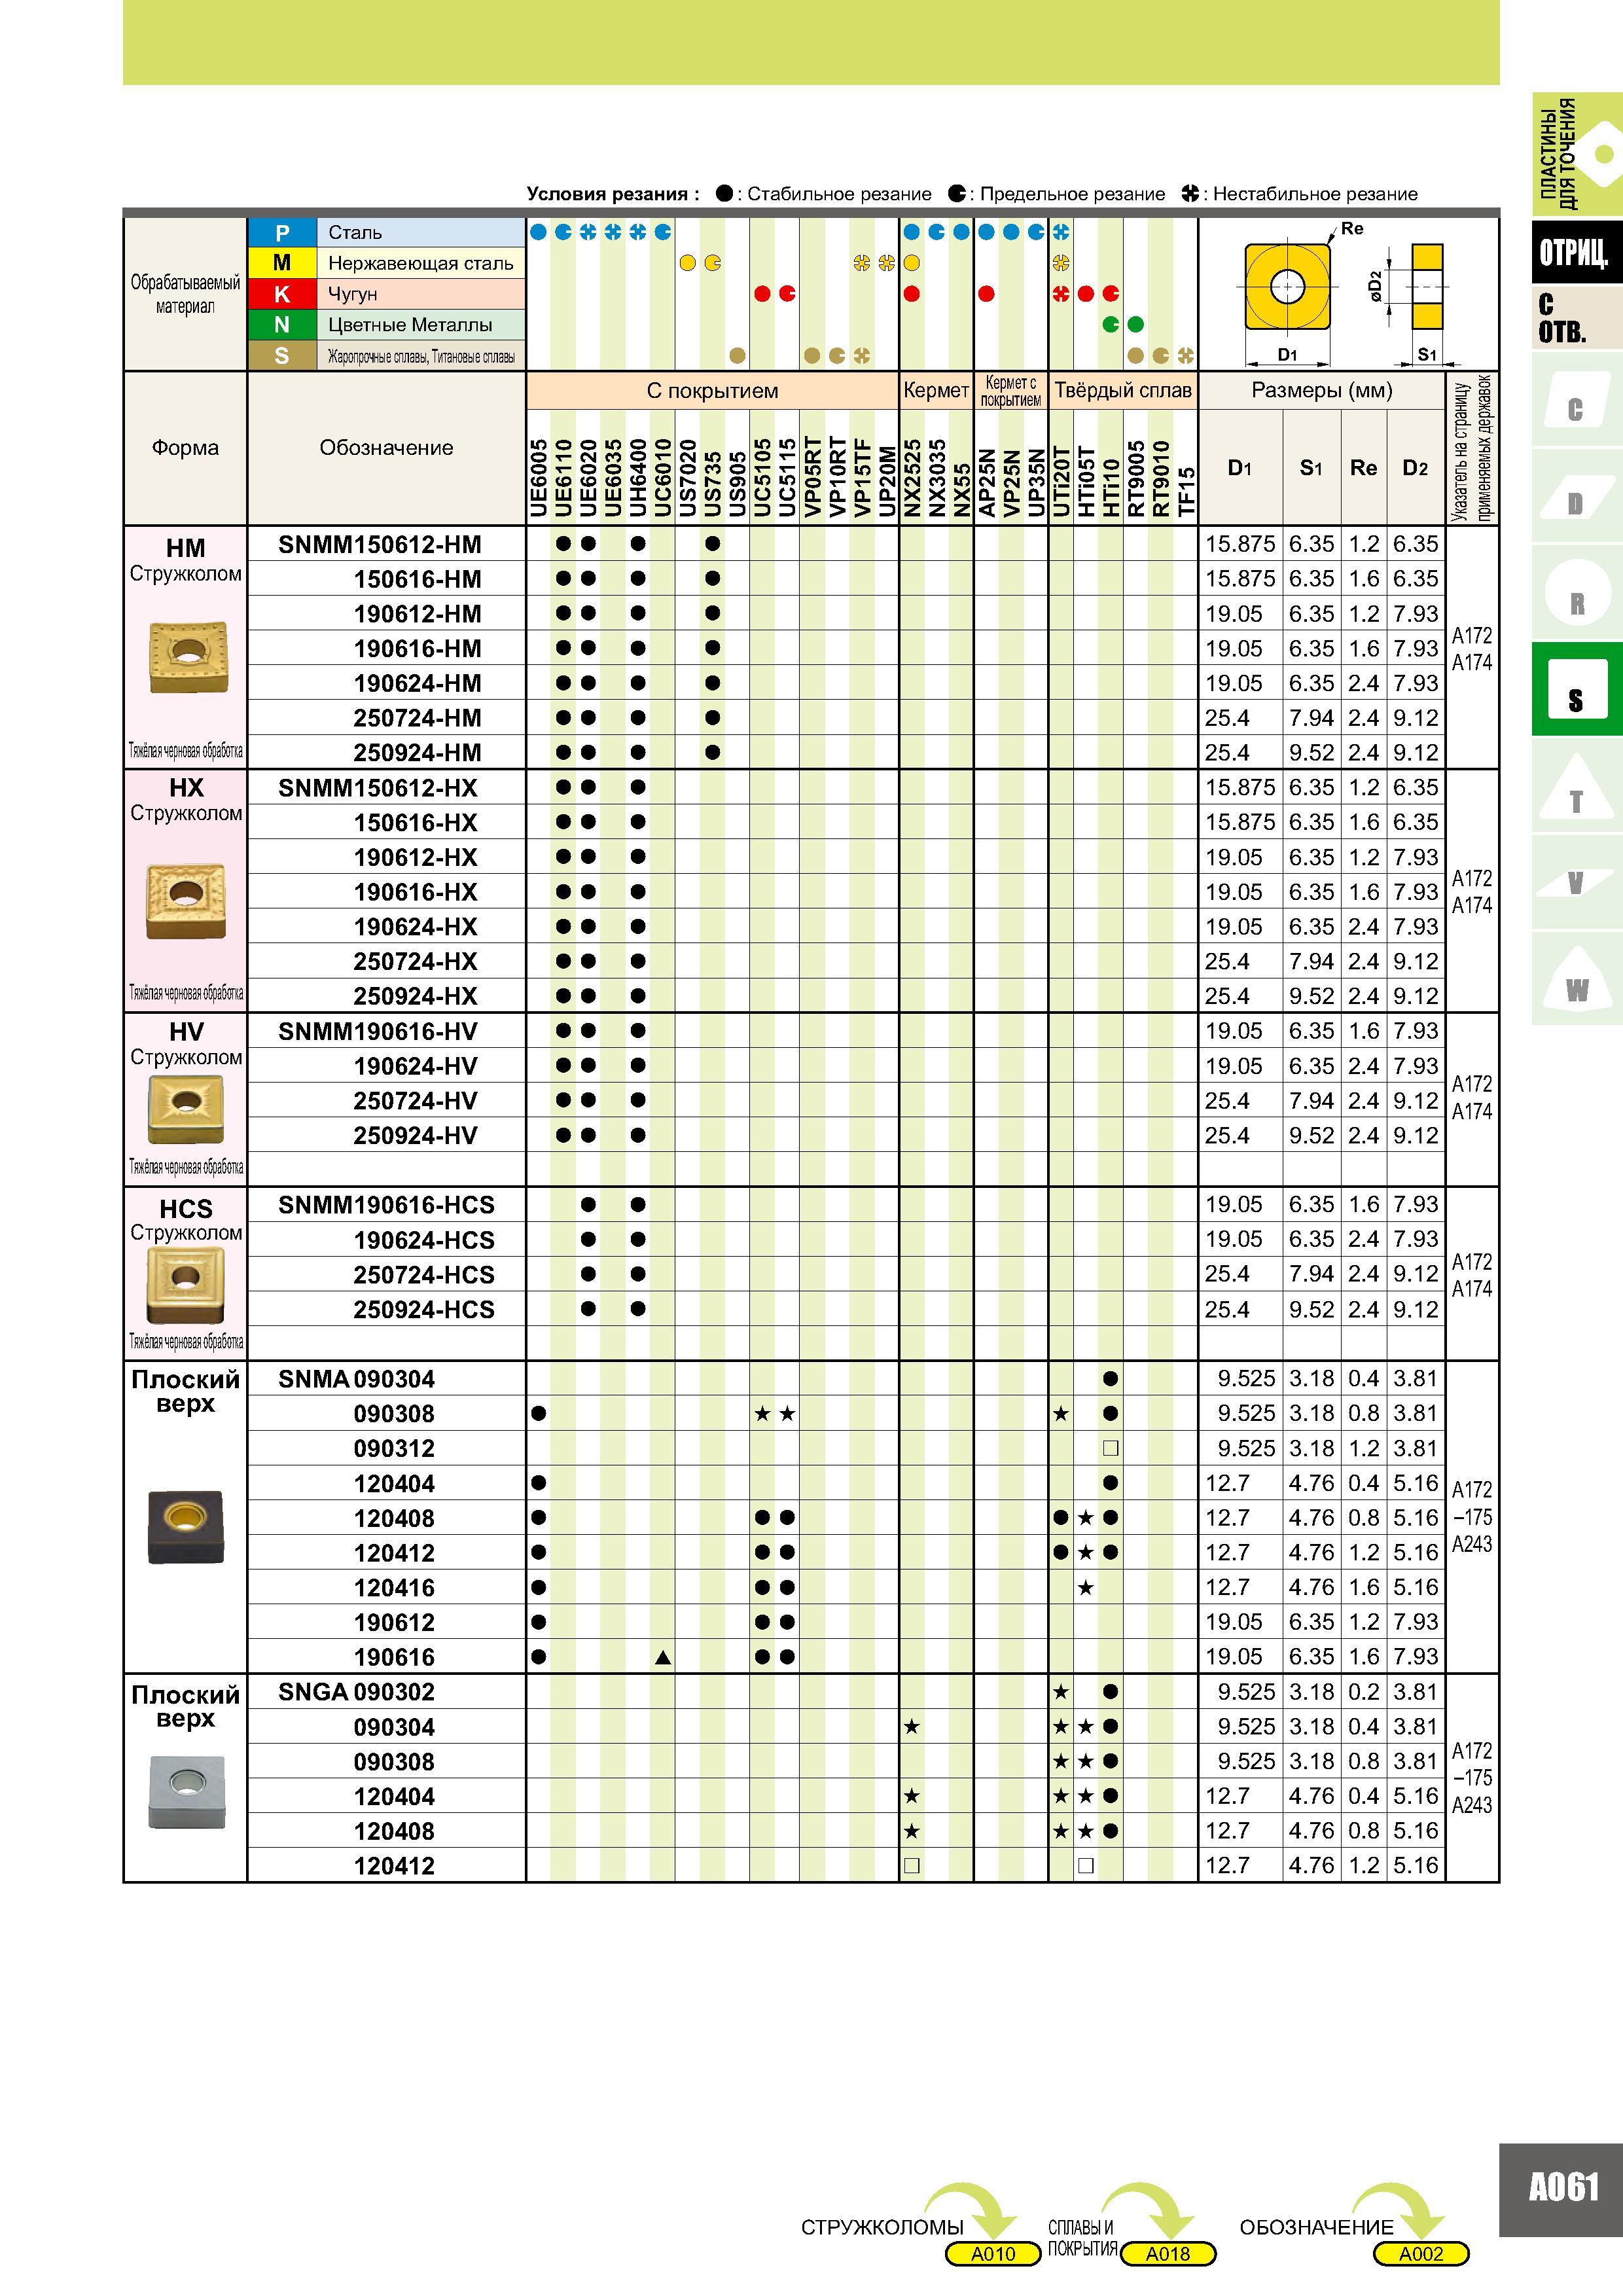1623x2296 pixels.
Task: Click the ОБОЗНАЧЕНИЕ label at the bottom
Action: 1316,2227
